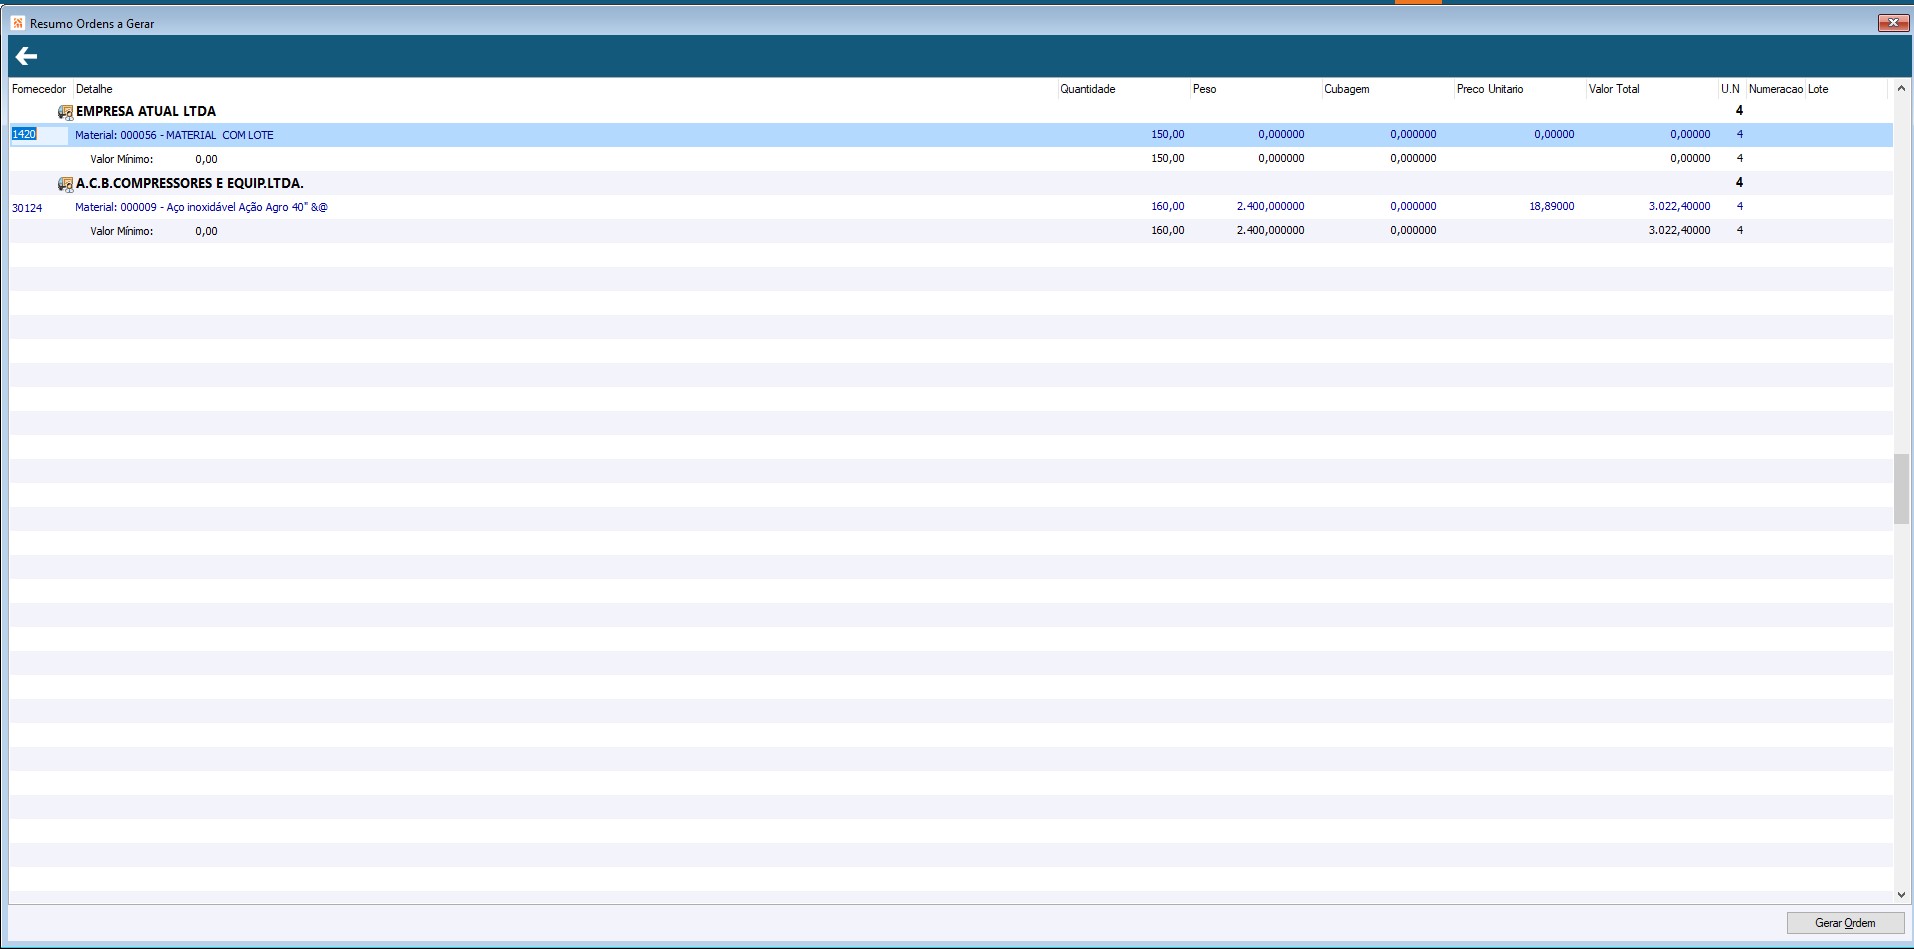This screenshot has width=1914, height=949.
Task: Click quantity 150,00 in the Material 000056 row
Action: pos(1168,135)
